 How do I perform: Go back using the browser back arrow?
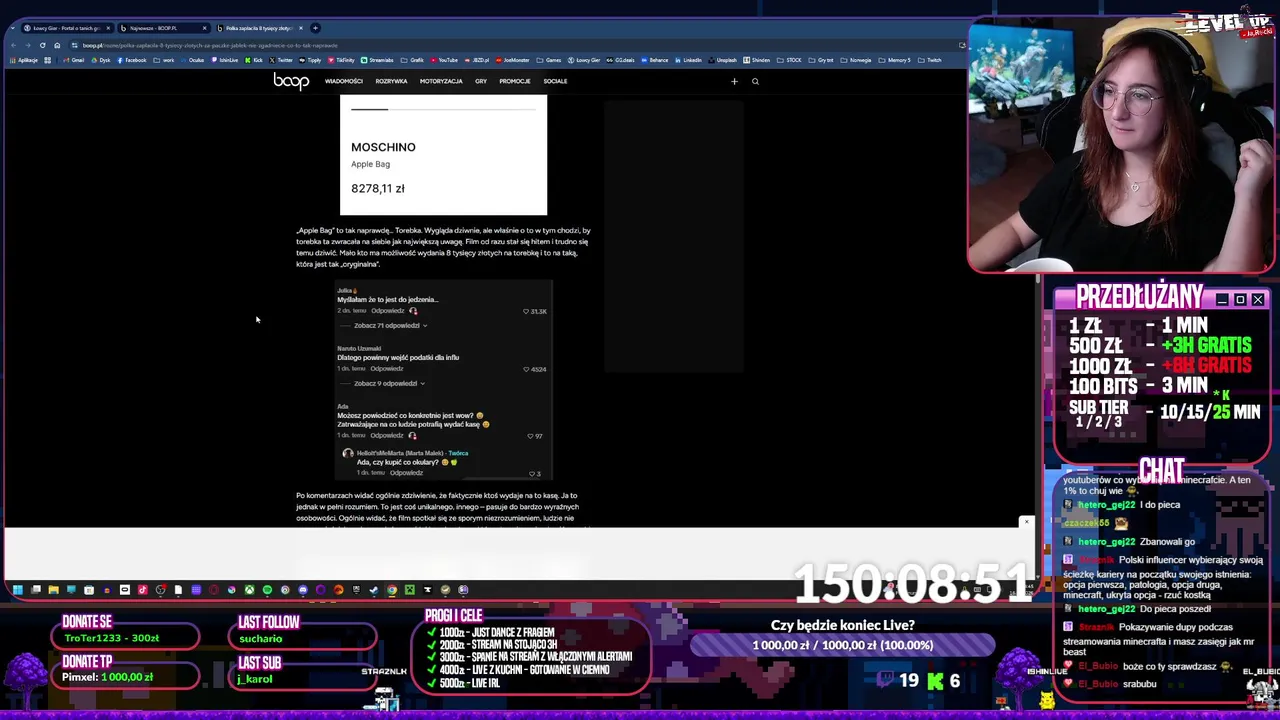point(14,45)
